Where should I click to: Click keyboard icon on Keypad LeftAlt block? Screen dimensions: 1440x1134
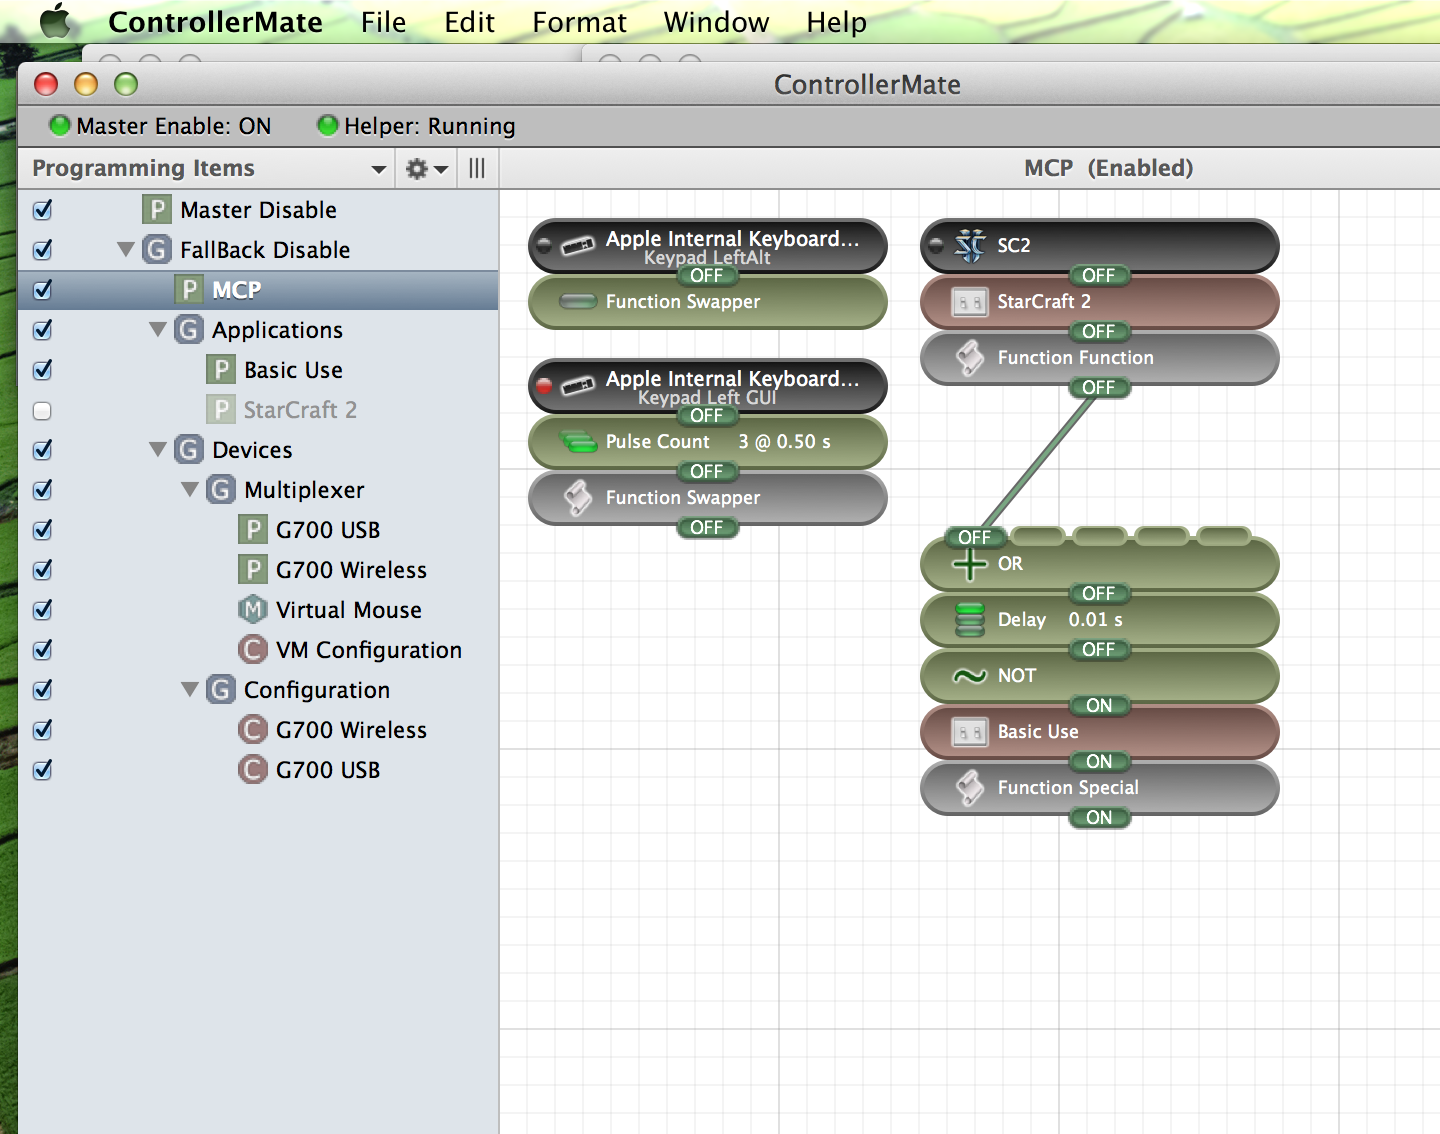click(x=577, y=245)
